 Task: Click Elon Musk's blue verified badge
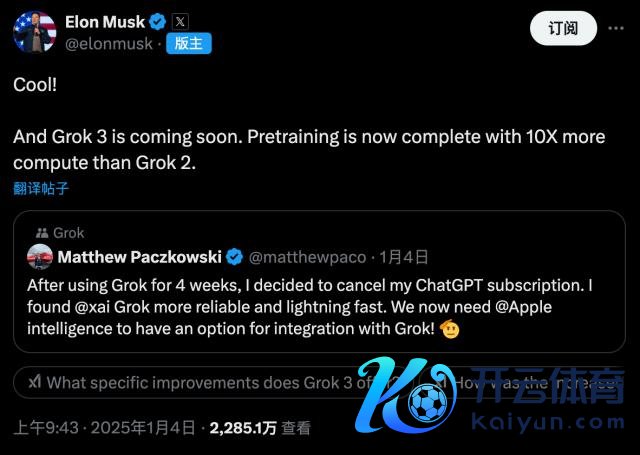point(158,21)
